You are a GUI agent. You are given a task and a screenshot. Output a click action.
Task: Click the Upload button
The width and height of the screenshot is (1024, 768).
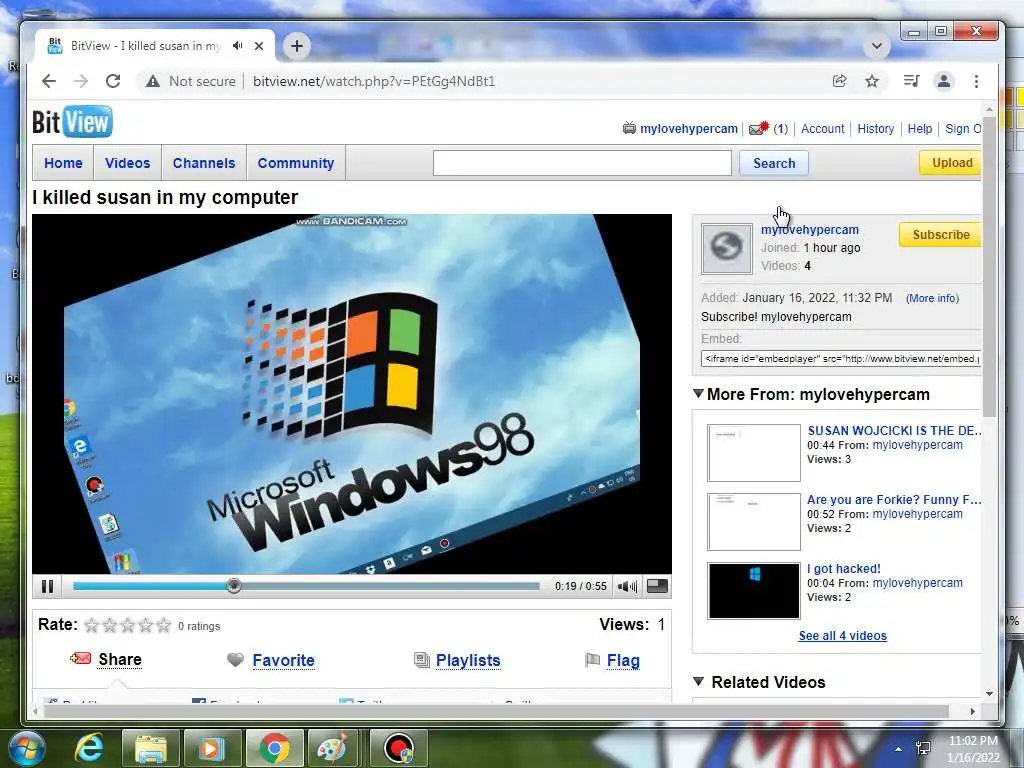(950, 163)
